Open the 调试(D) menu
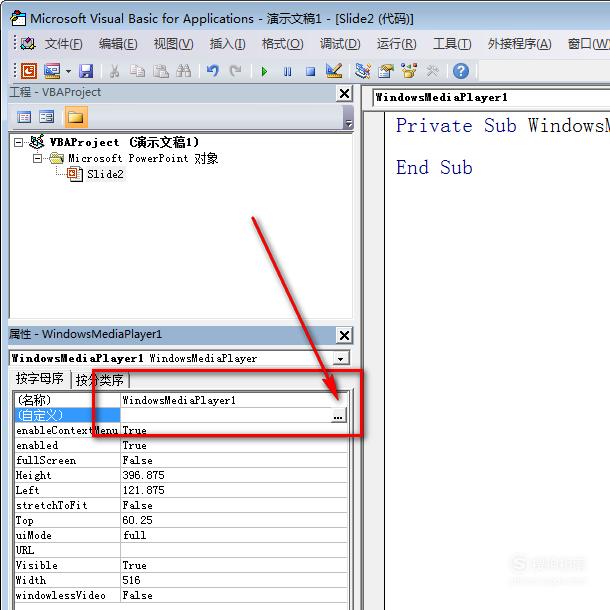 pos(340,44)
